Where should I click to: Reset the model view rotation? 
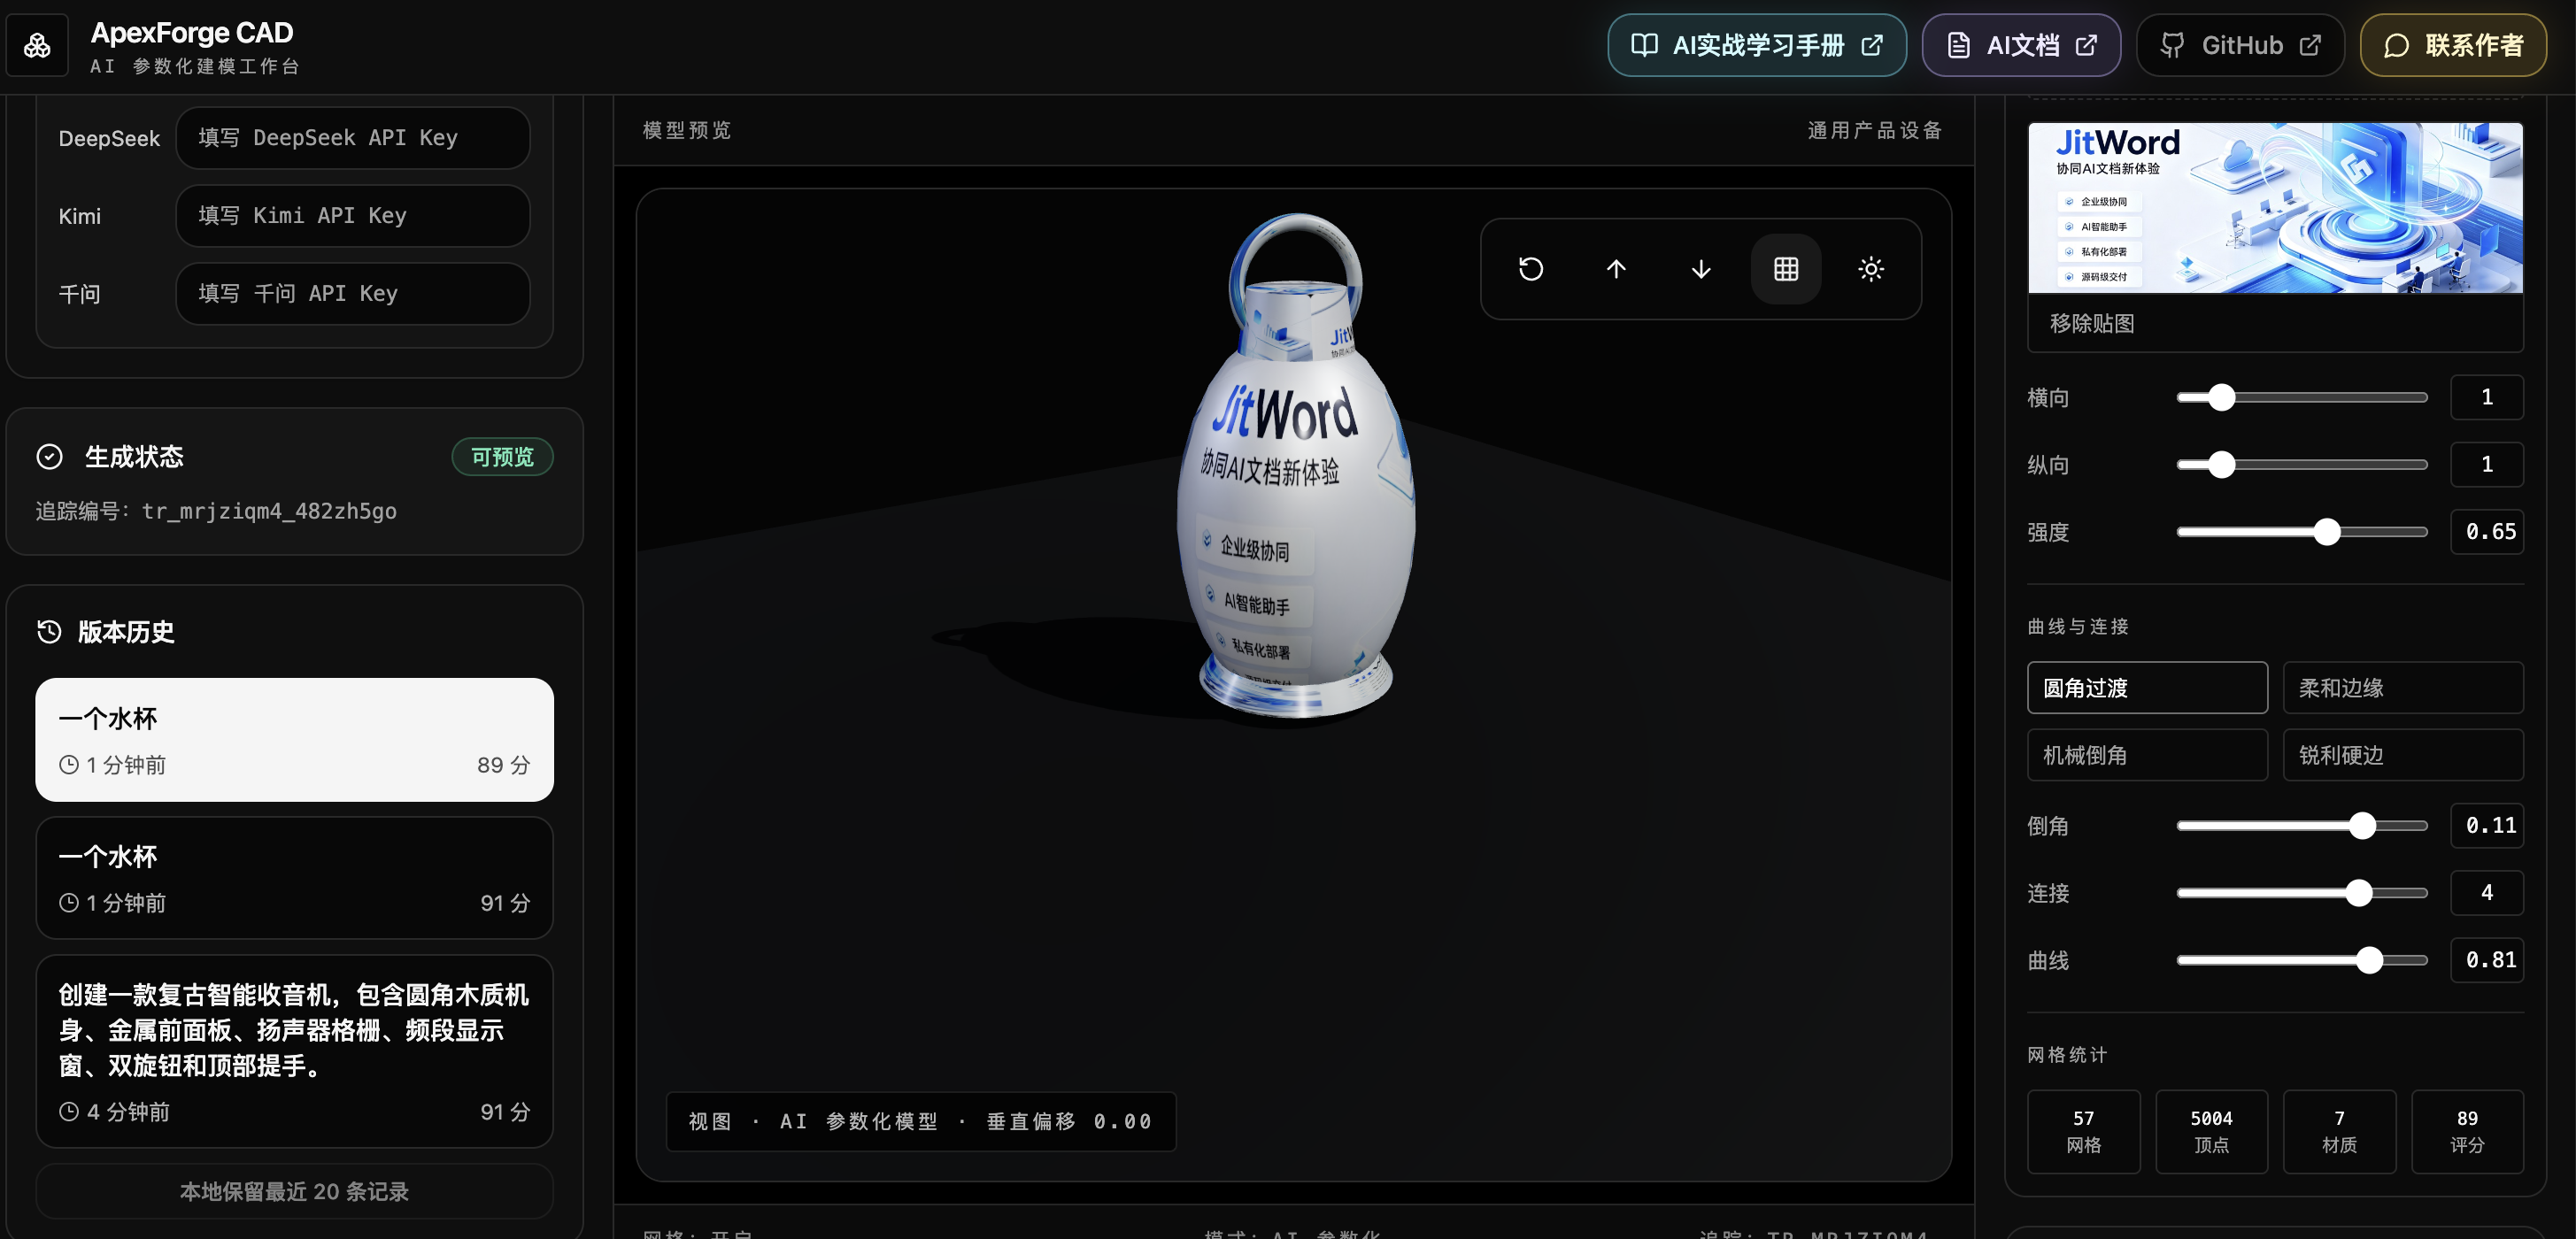click(1531, 269)
